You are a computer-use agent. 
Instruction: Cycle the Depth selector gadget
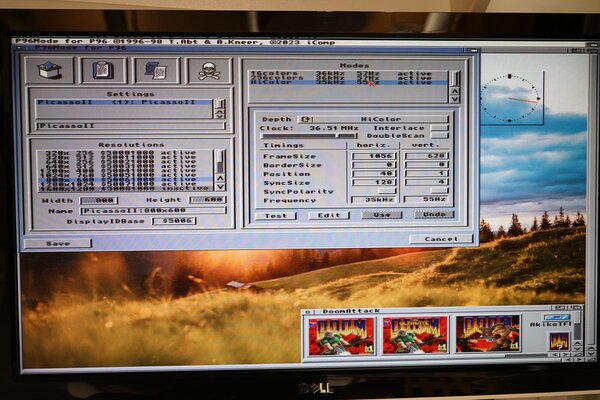click(306, 119)
